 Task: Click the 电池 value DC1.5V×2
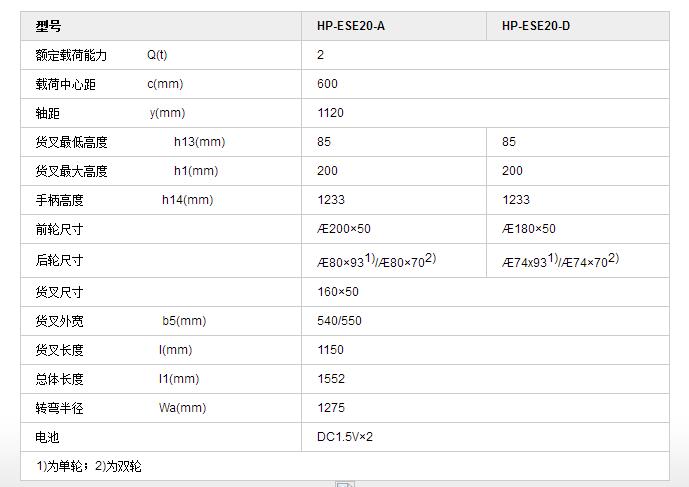coord(345,437)
